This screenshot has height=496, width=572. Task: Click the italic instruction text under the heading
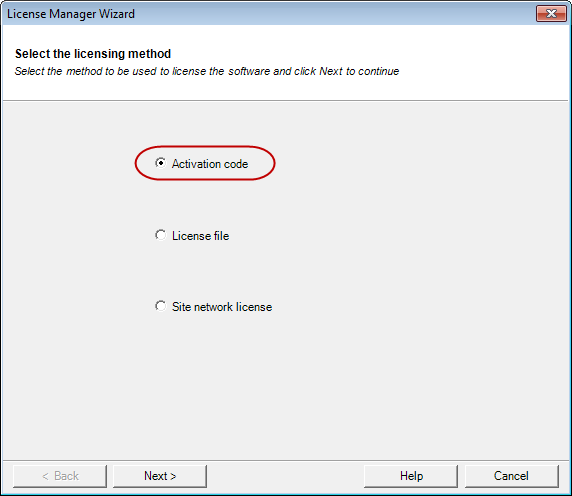[x=207, y=71]
